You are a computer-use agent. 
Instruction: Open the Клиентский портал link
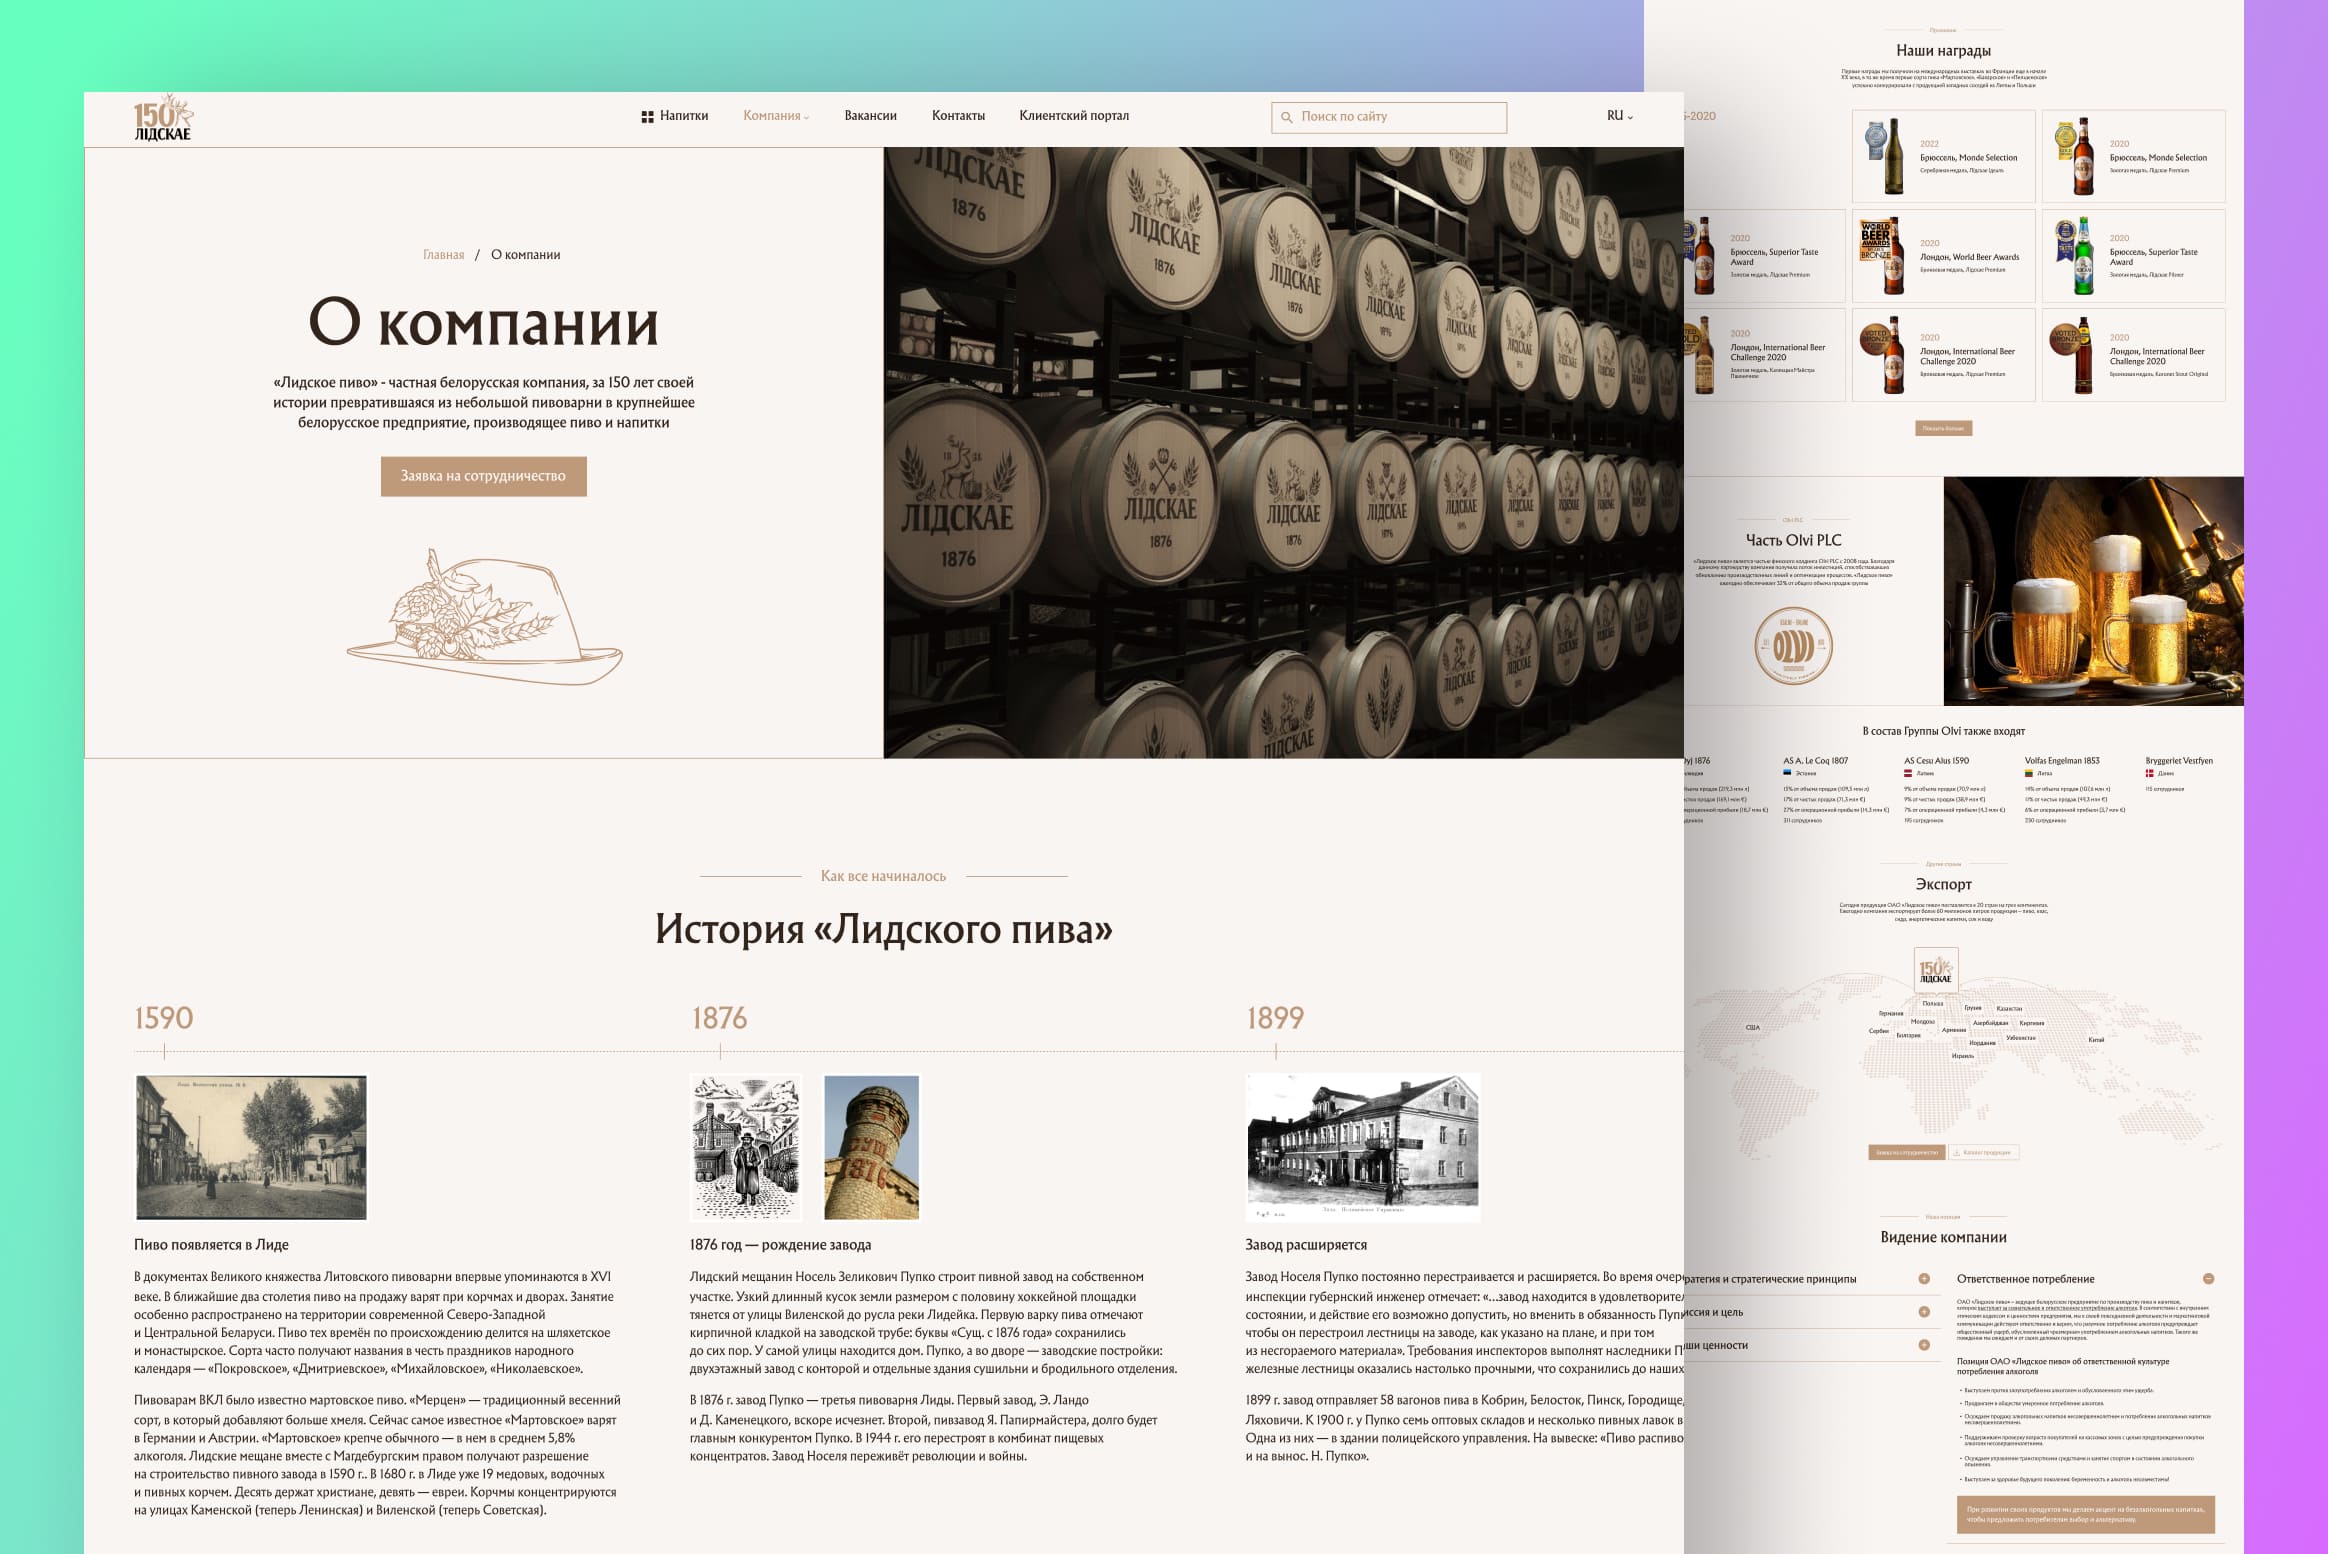tap(1074, 116)
